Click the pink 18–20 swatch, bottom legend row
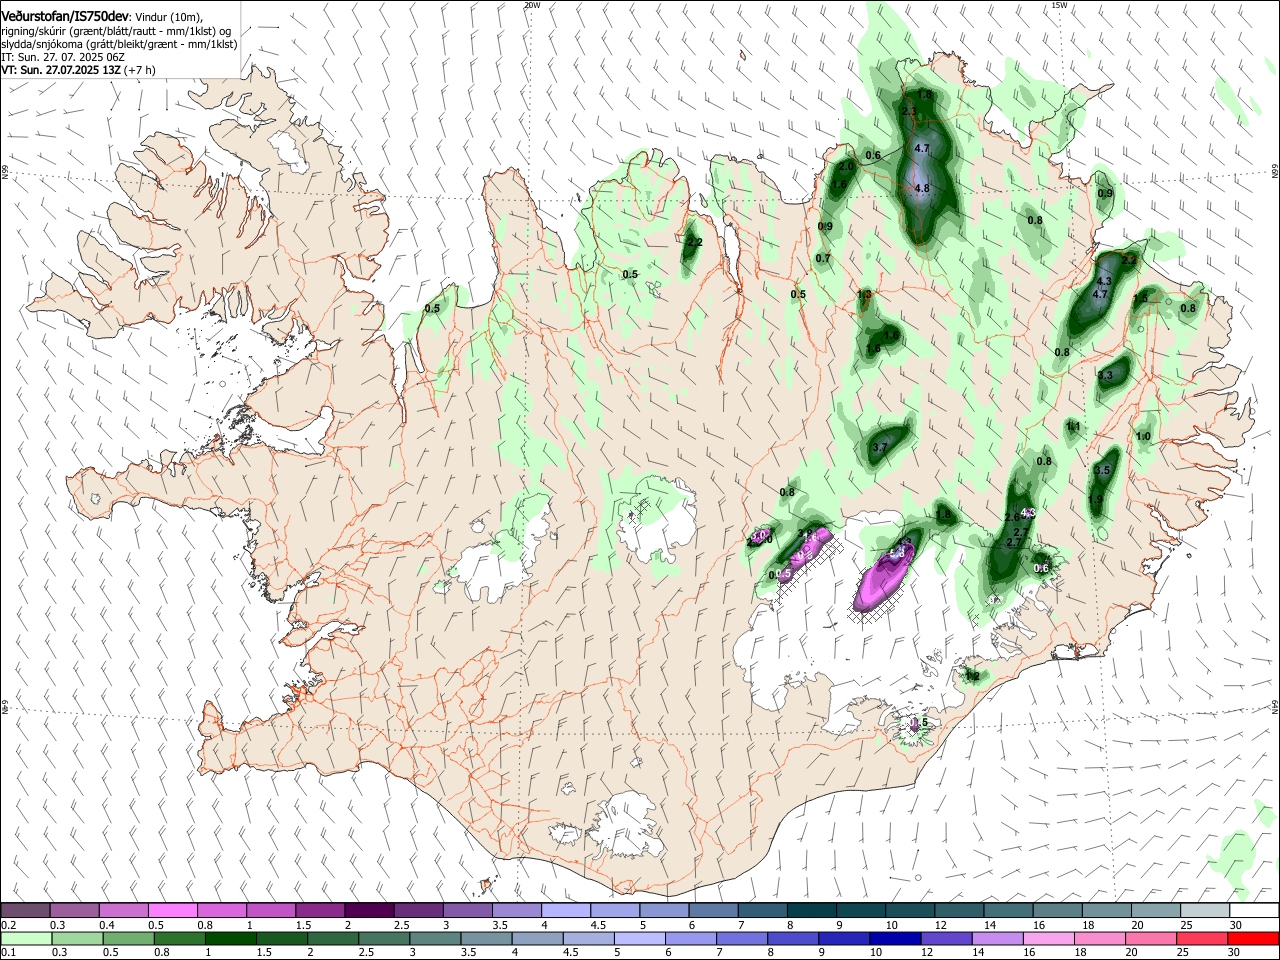Viewport: 1280px width, 960px height. pos(1098,939)
